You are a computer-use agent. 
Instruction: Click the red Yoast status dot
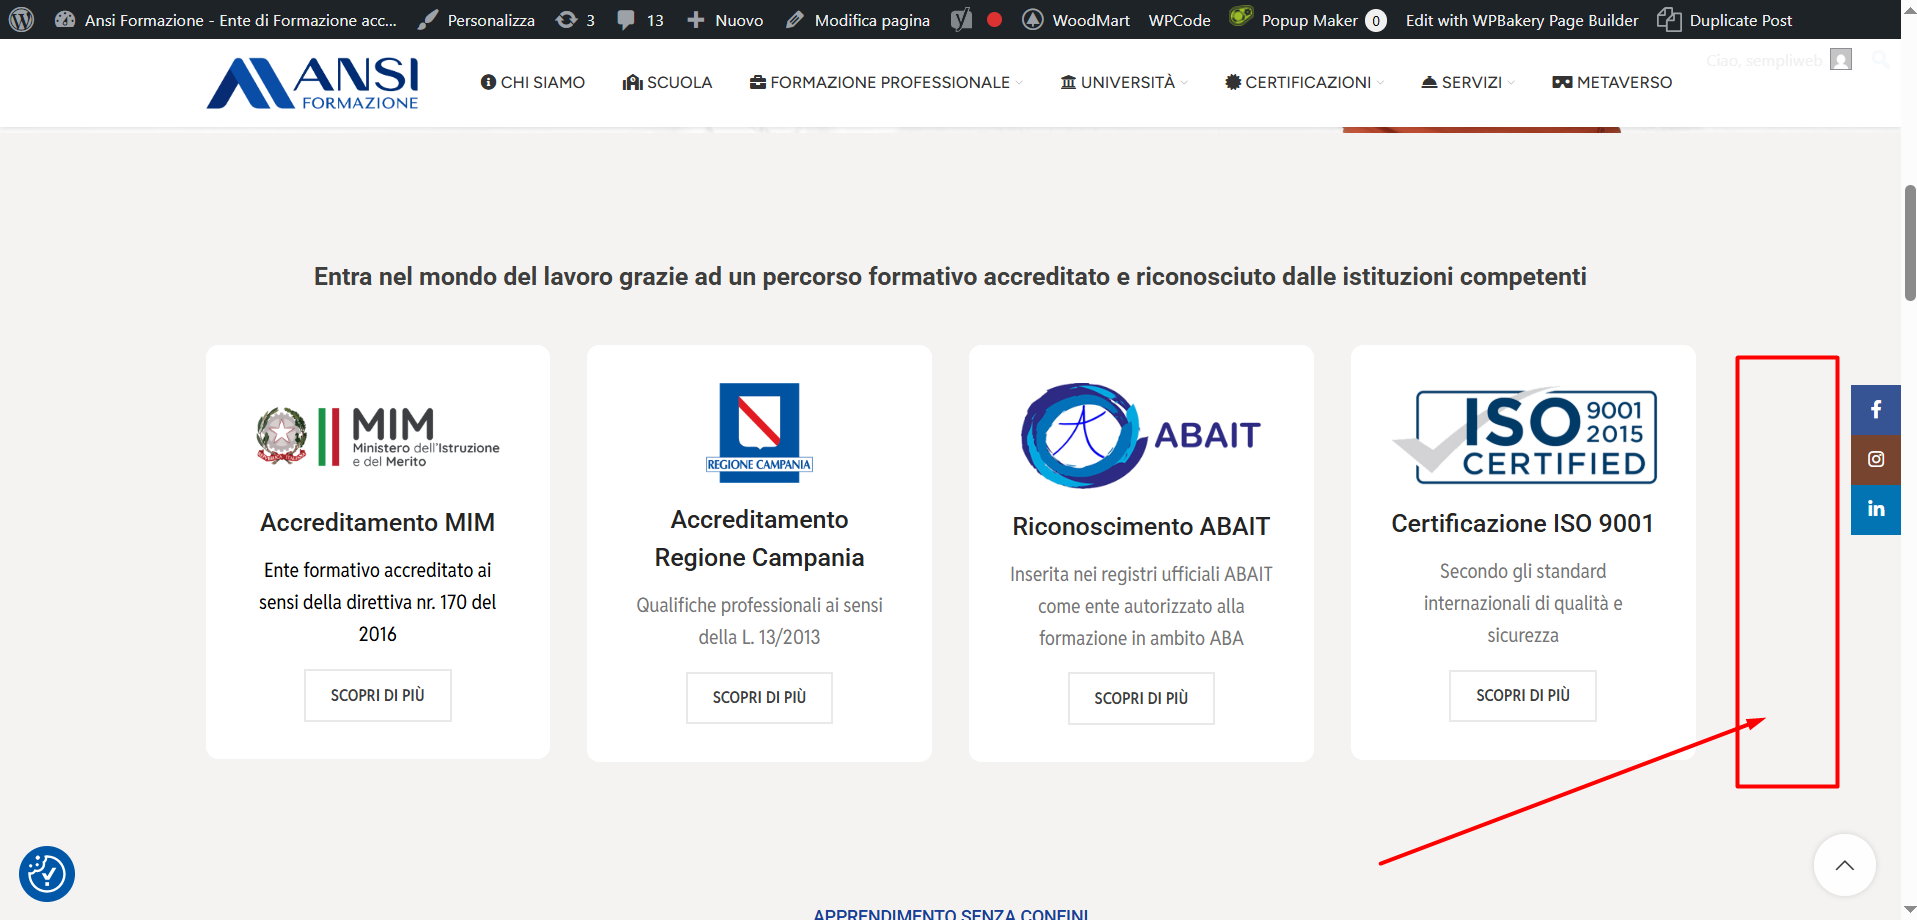(994, 19)
